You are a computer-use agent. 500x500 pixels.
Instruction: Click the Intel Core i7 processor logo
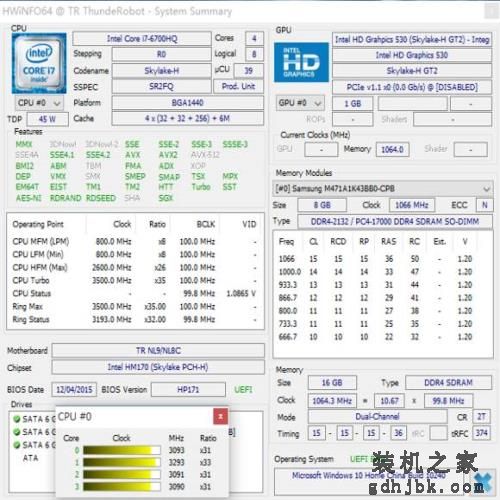coord(39,63)
